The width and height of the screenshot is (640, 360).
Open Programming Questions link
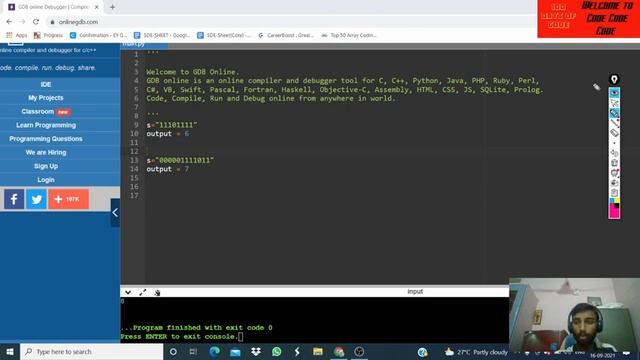pos(46,139)
